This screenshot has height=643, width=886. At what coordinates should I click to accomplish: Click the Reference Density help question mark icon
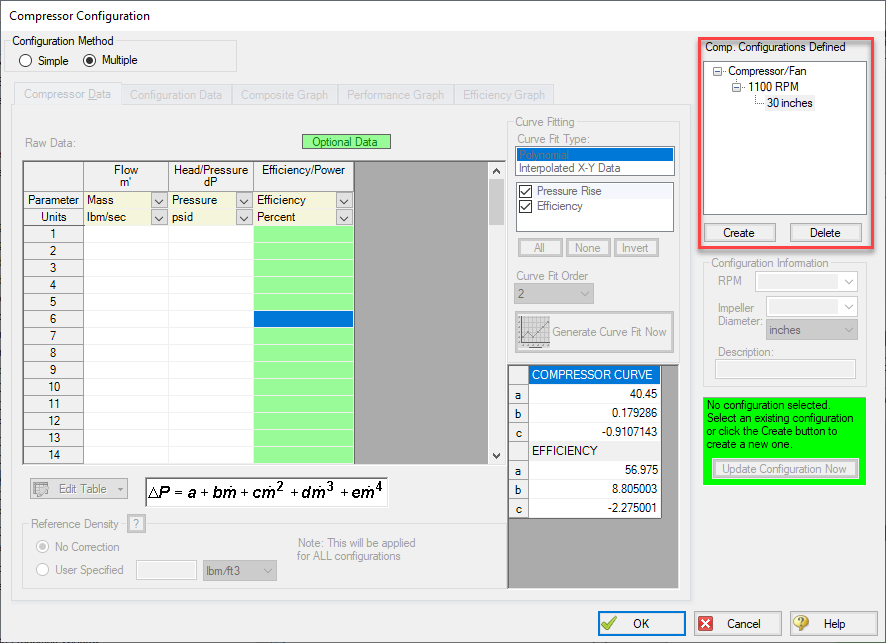tap(137, 524)
